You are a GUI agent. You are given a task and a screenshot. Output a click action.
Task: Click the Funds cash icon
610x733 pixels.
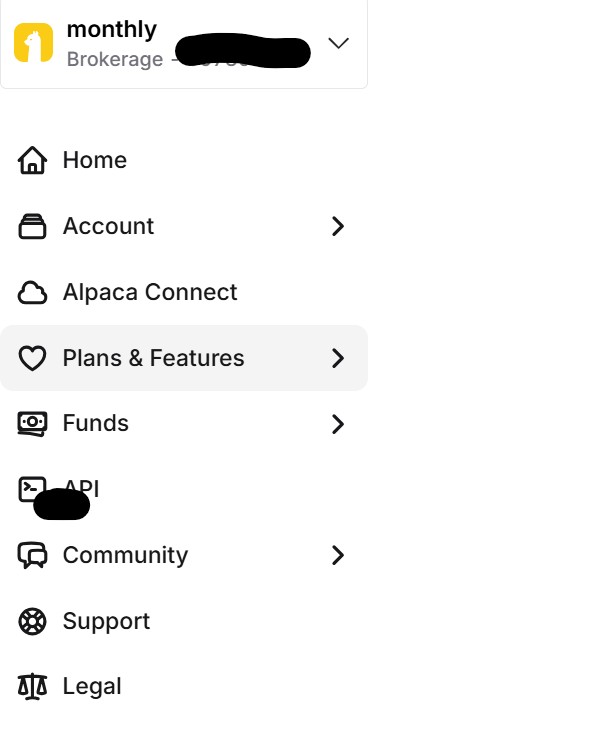coord(33,424)
